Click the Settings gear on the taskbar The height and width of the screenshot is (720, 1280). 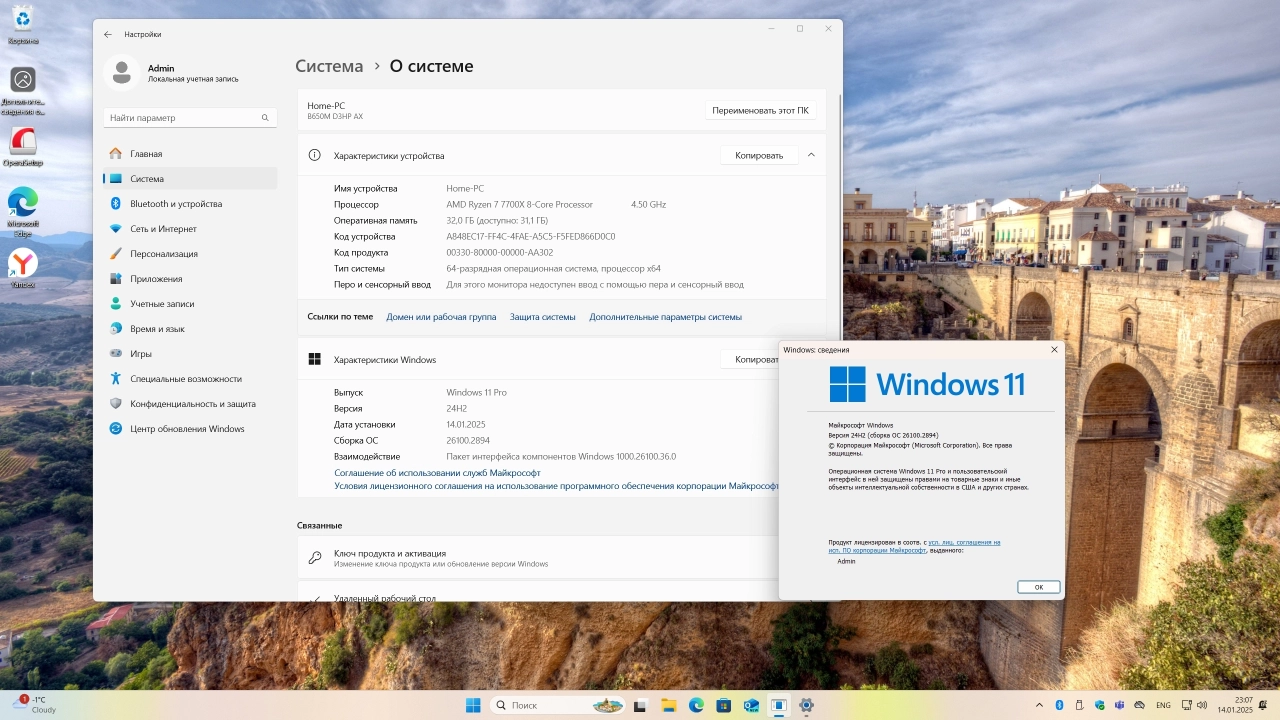coord(806,705)
